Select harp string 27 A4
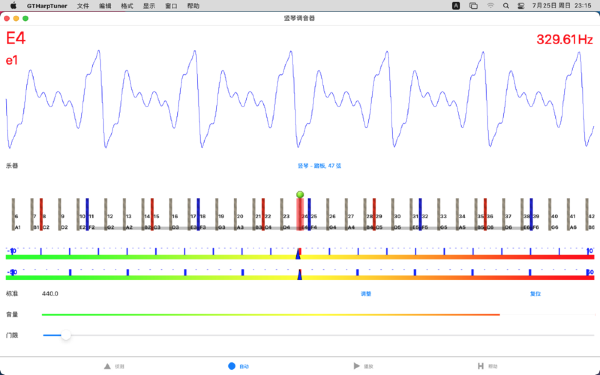The height and width of the screenshot is (375, 600). (346, 214)
